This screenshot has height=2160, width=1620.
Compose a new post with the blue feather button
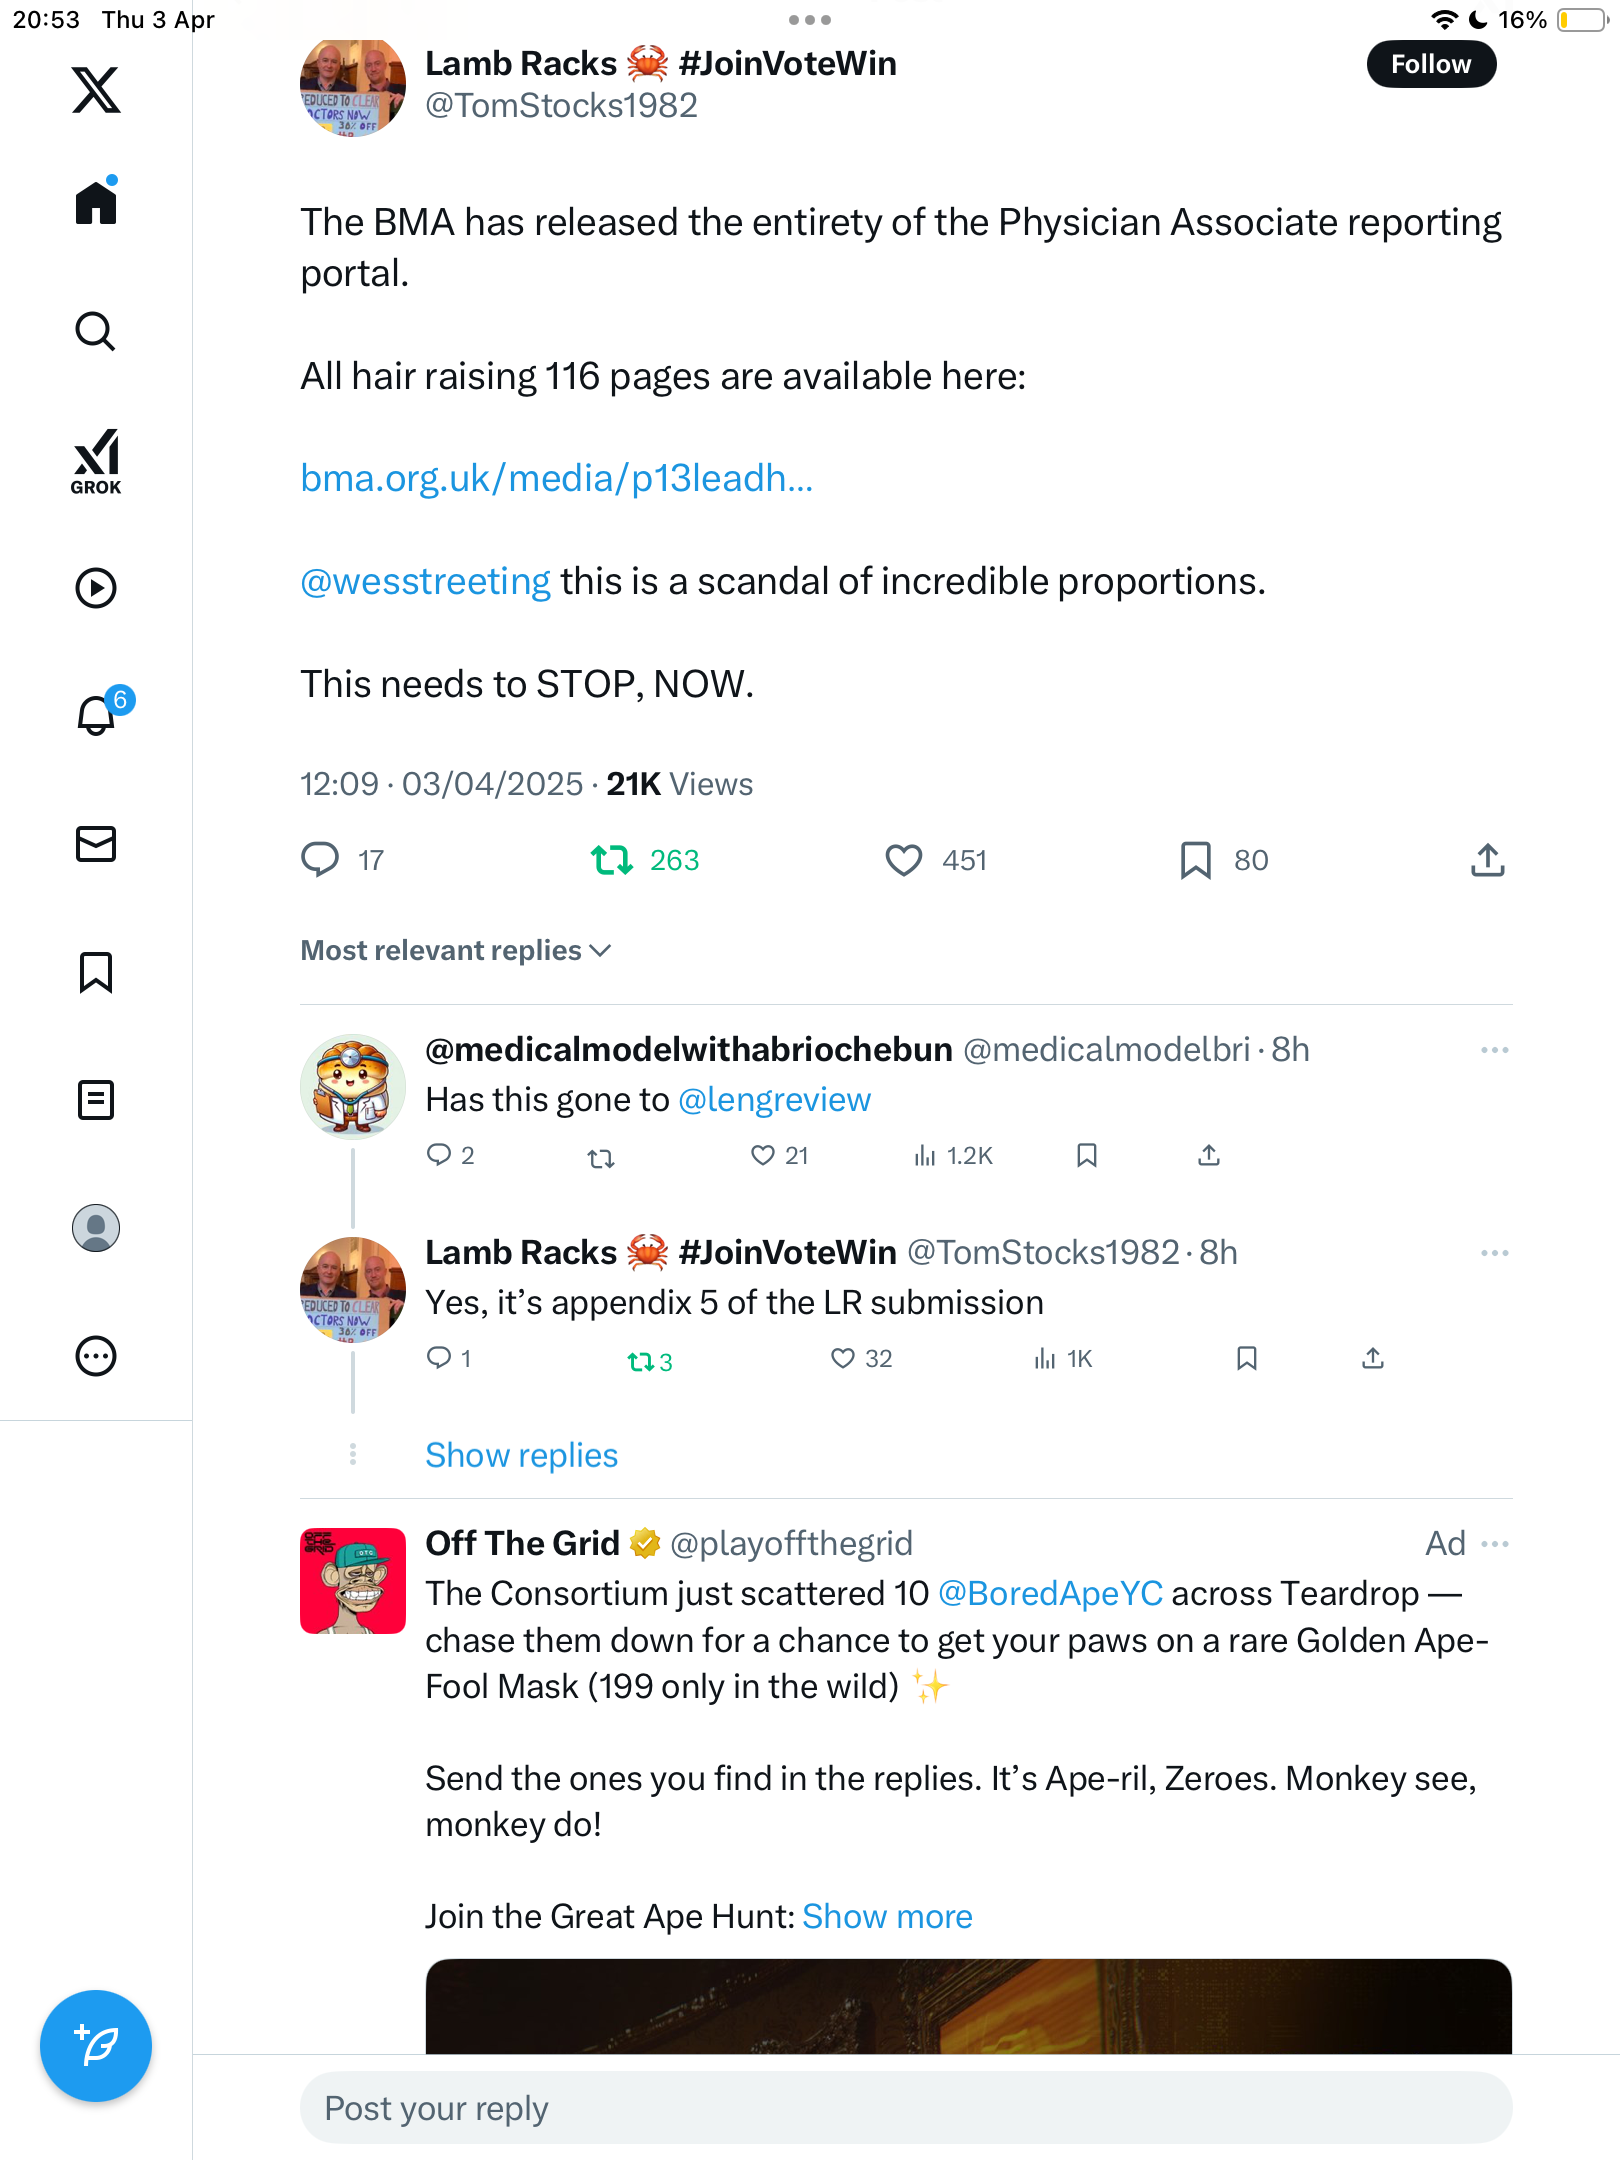tap(96, 2046)
